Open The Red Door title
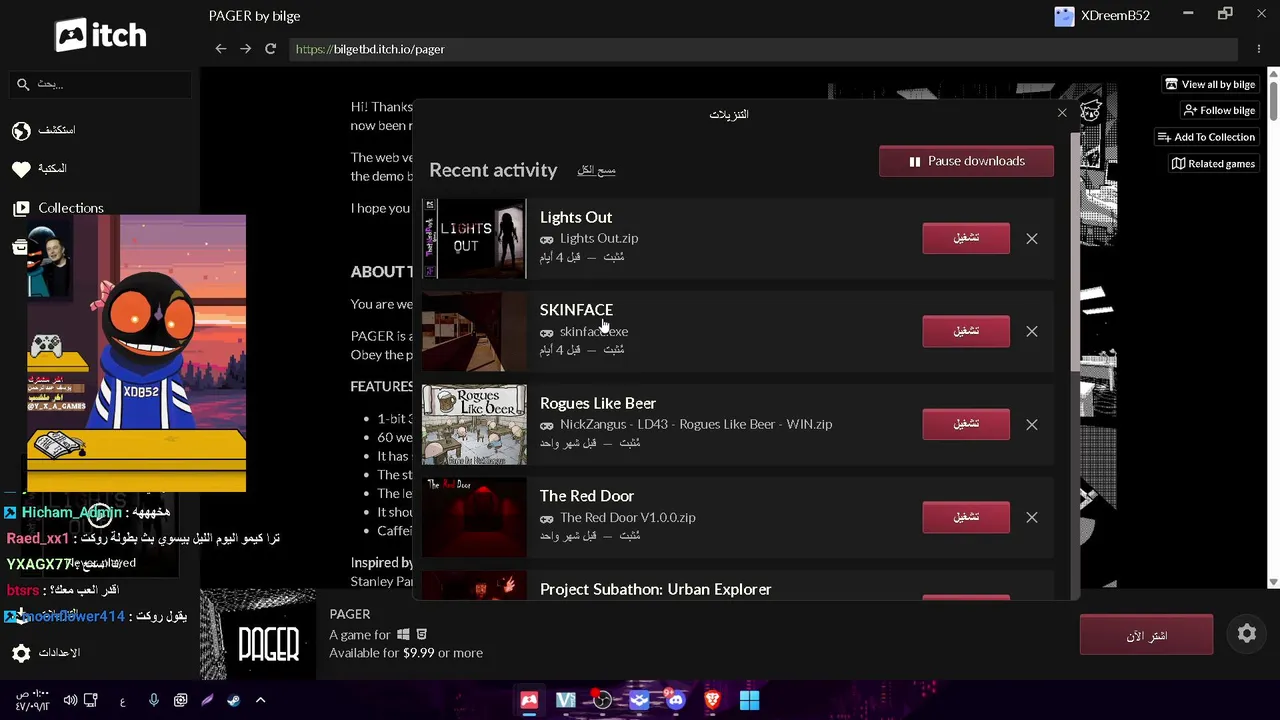Screen dimensions: 1280x720 pos(587,496)
